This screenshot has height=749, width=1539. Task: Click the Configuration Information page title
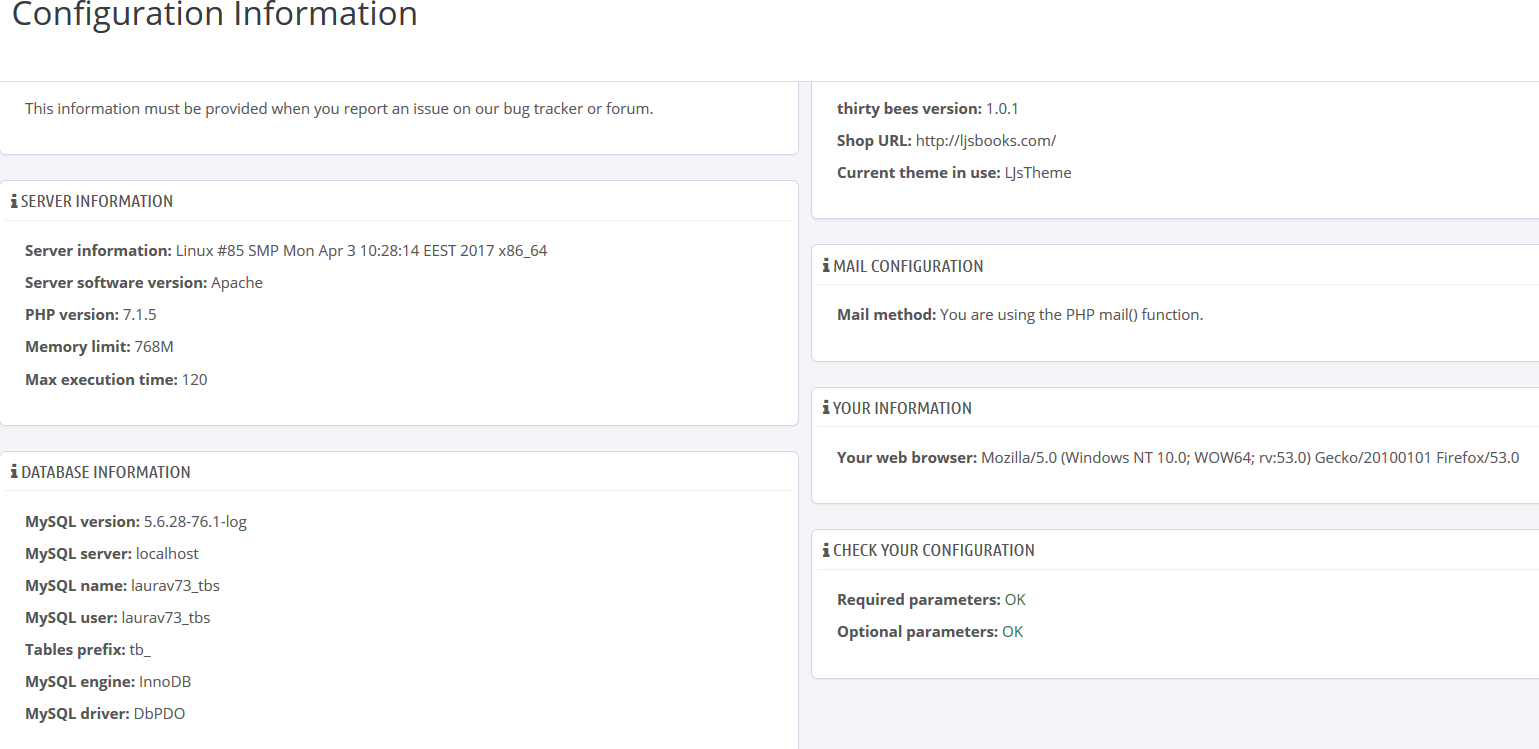point(214,15)
